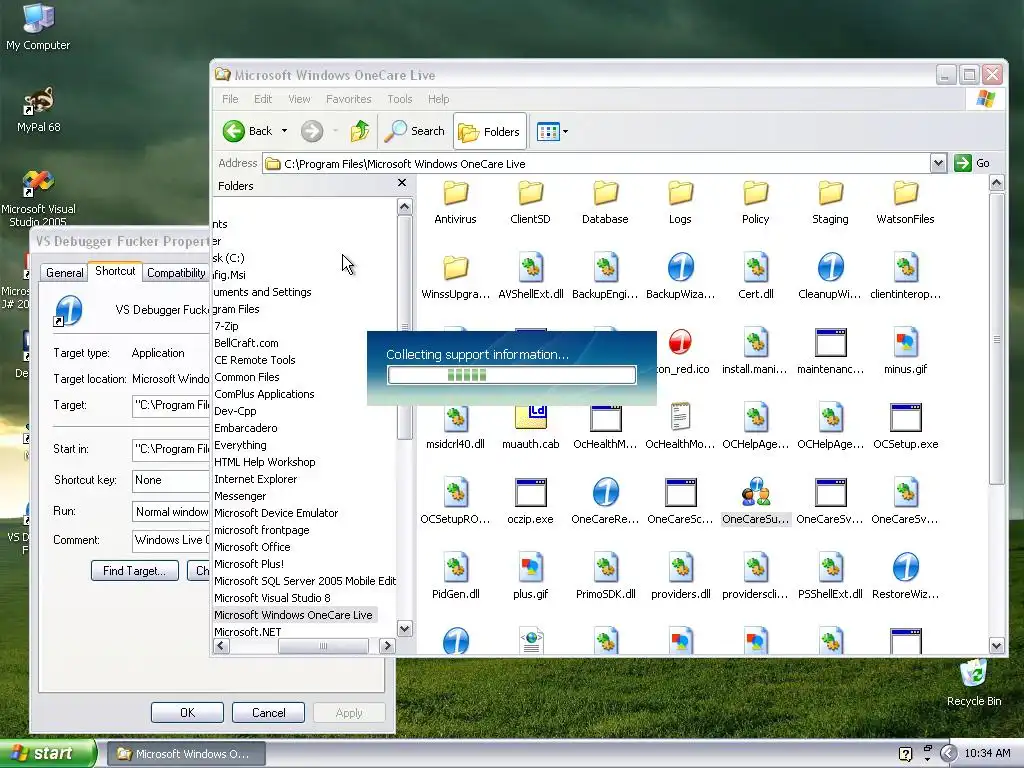Image resolution: width=1024 pixels, height=768 pixels.
Task: Open the File menu
Action: tap(230, 99)
